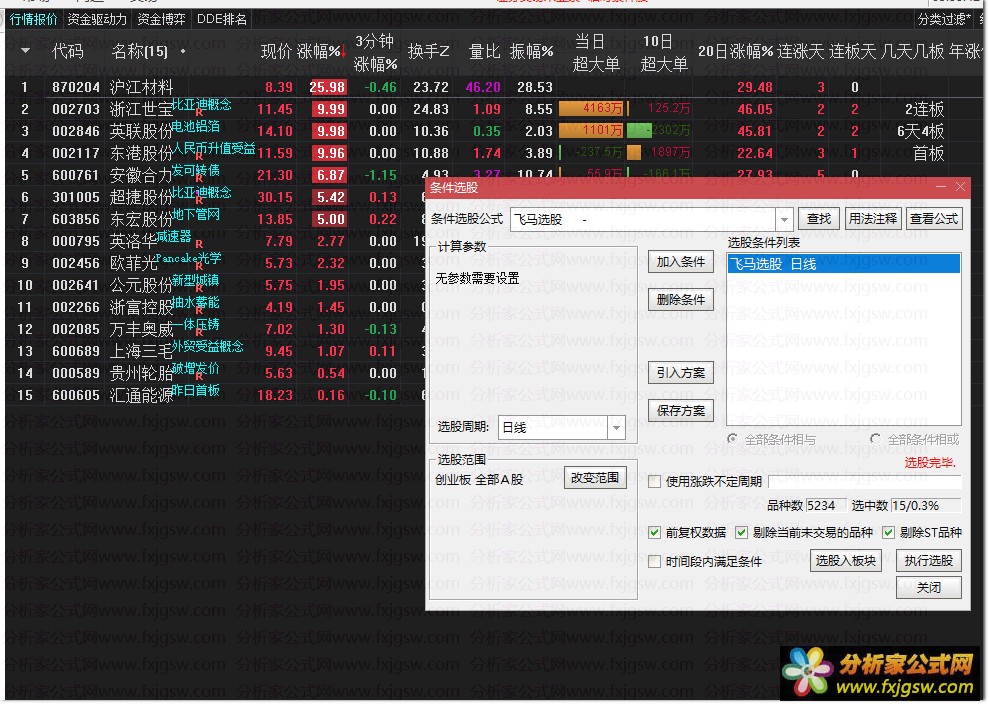Select the DDE排名 tab
The height and width of the screenshot is (704, 990).
tap(222, 19)
